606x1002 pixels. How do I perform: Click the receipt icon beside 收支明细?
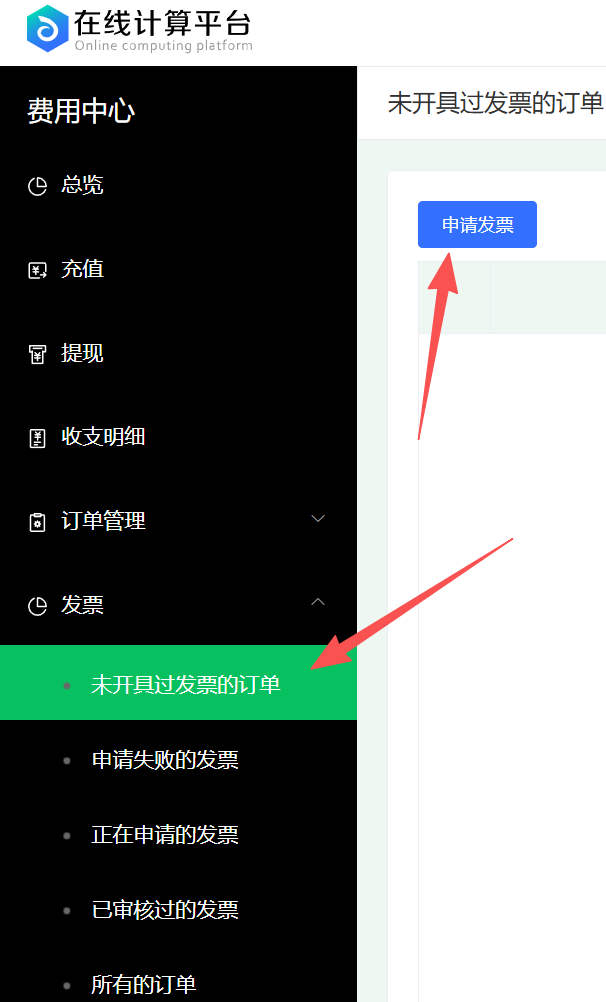click(x=38, y=438)
